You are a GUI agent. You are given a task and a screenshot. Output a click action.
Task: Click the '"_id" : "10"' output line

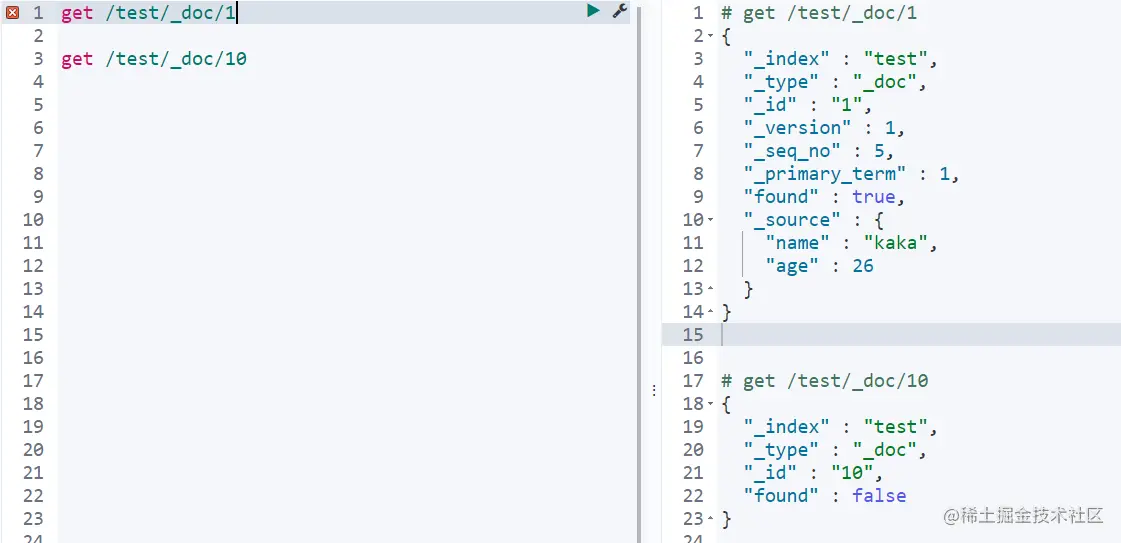coord(814,472)
